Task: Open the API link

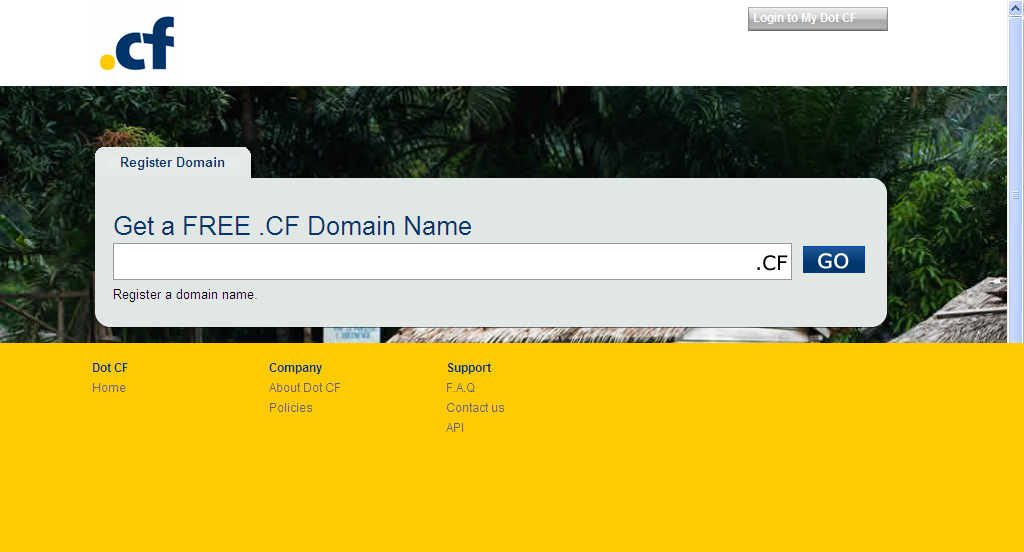Action: [x=455, y=428]
